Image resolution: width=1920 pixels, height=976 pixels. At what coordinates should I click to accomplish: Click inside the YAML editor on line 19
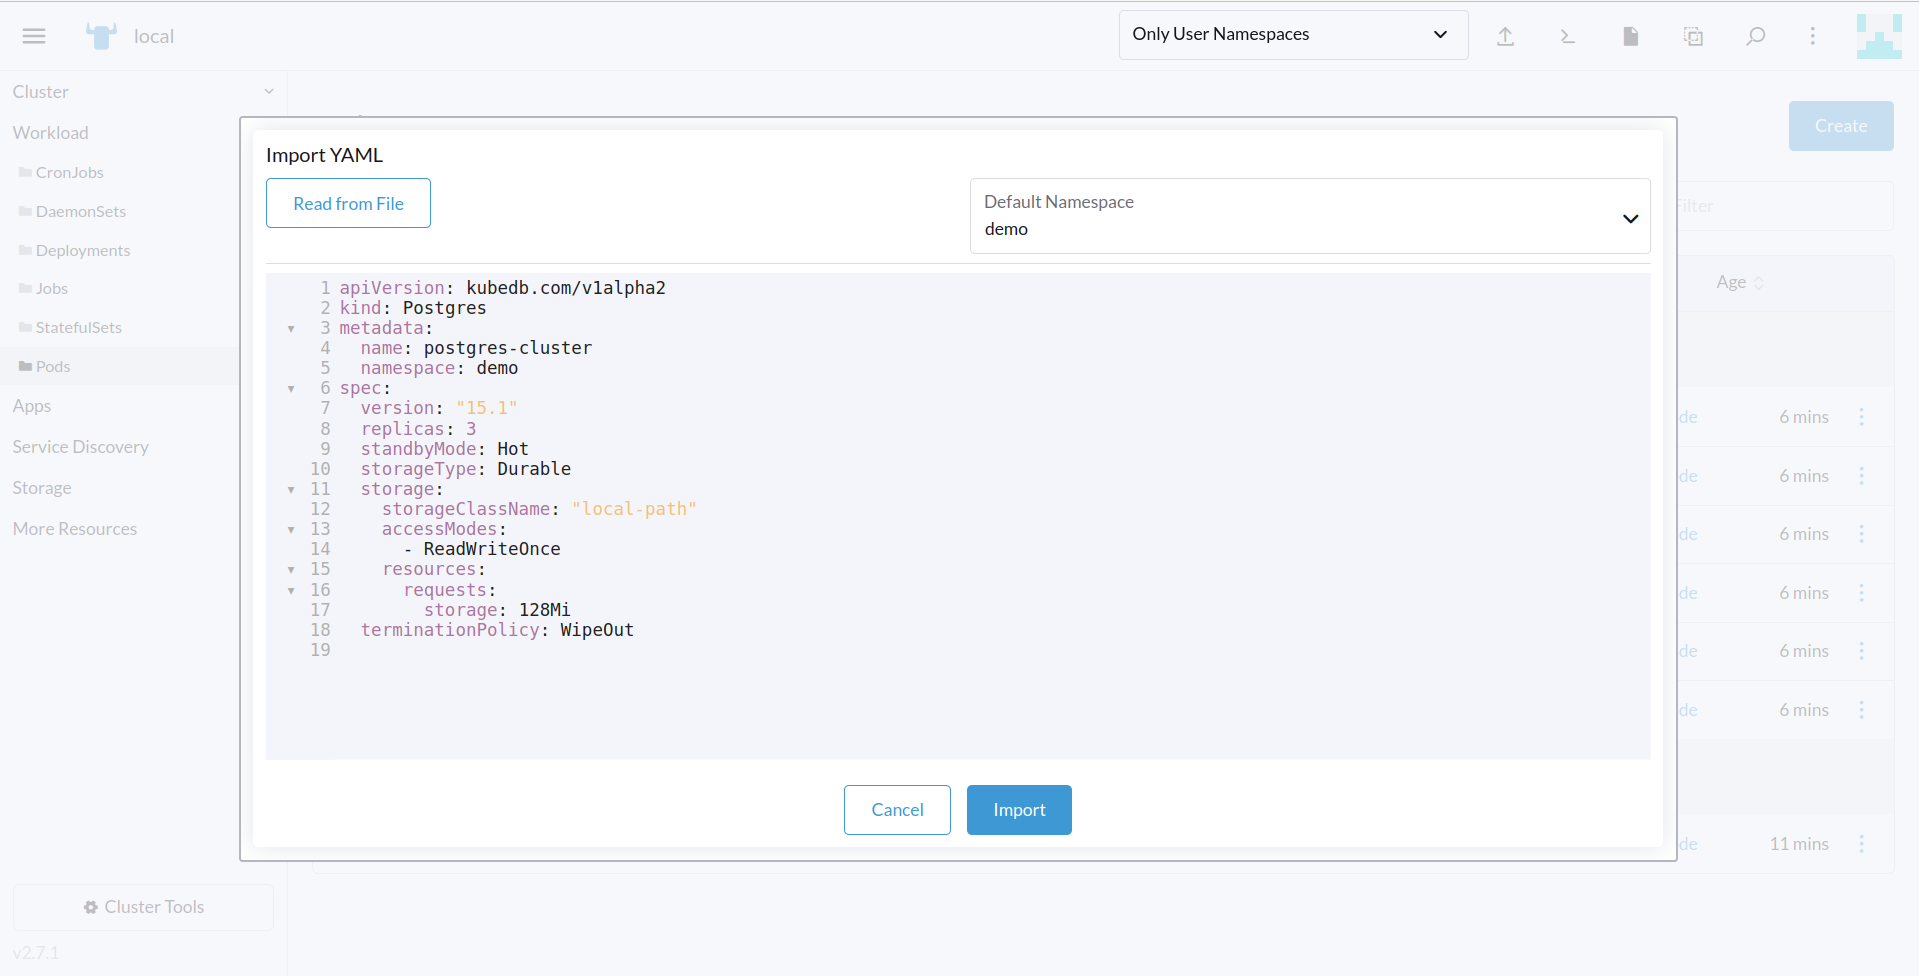point(600,651)
